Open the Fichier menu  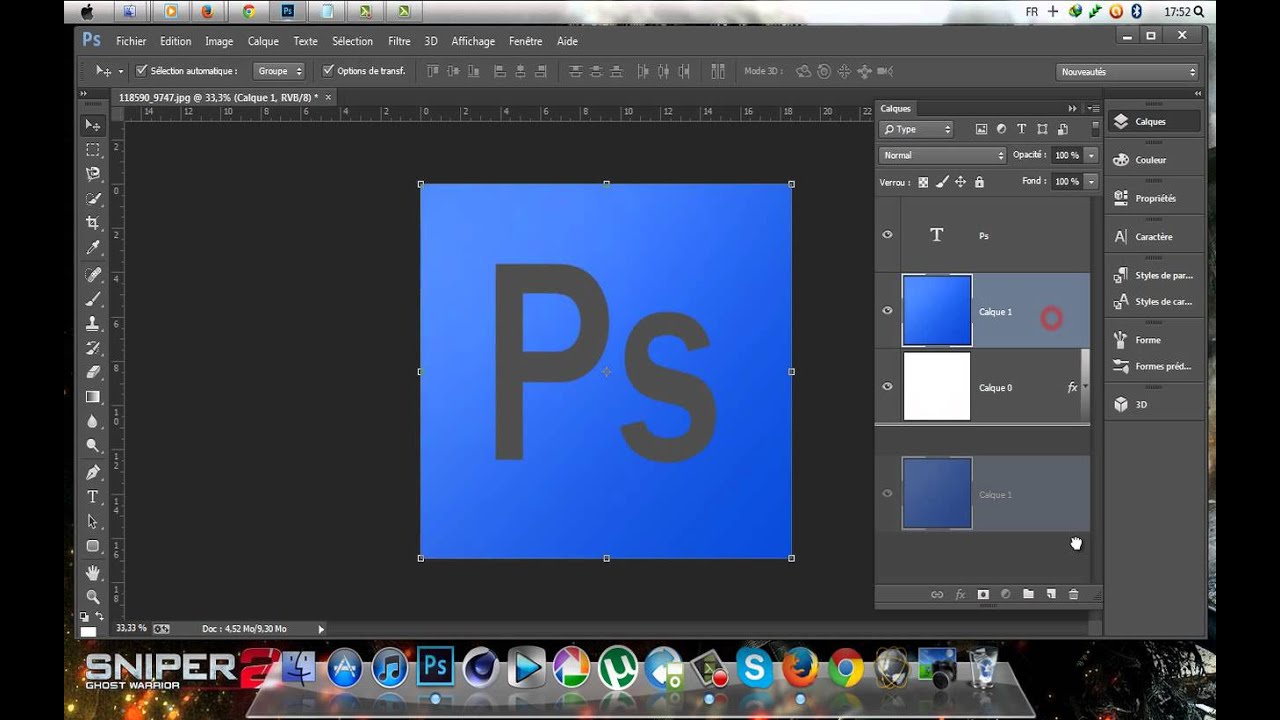coord(131,41)
